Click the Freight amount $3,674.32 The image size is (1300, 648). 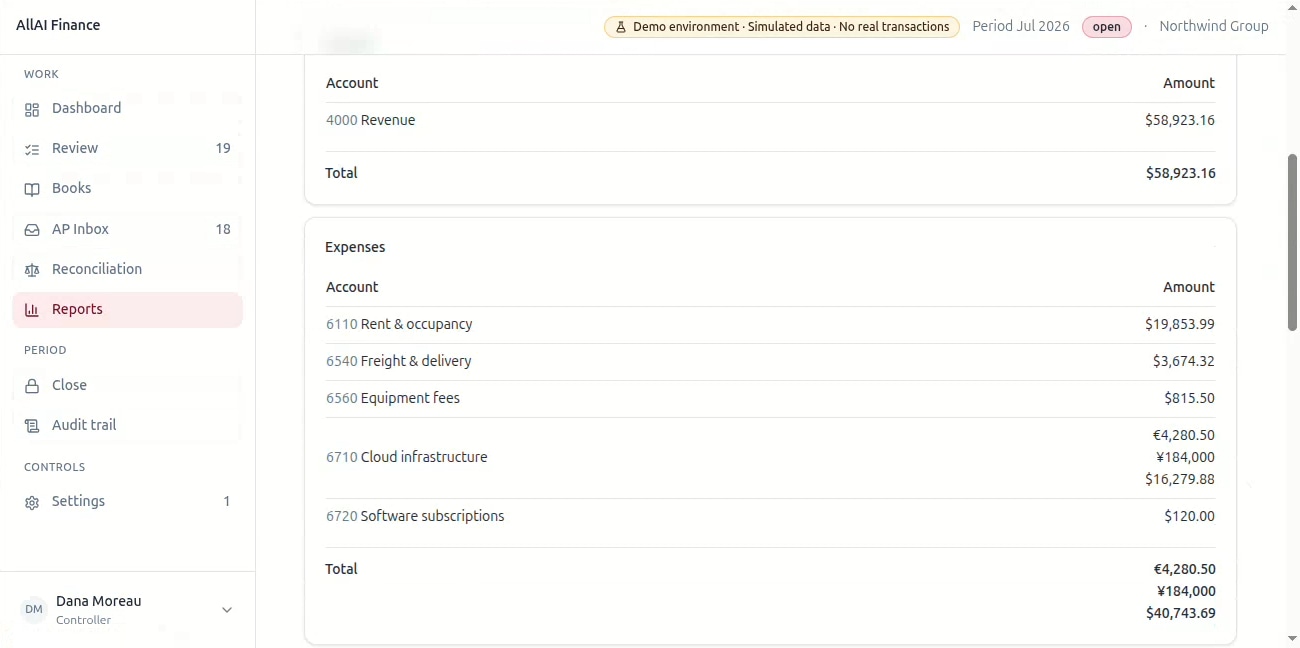[1184, 361]
